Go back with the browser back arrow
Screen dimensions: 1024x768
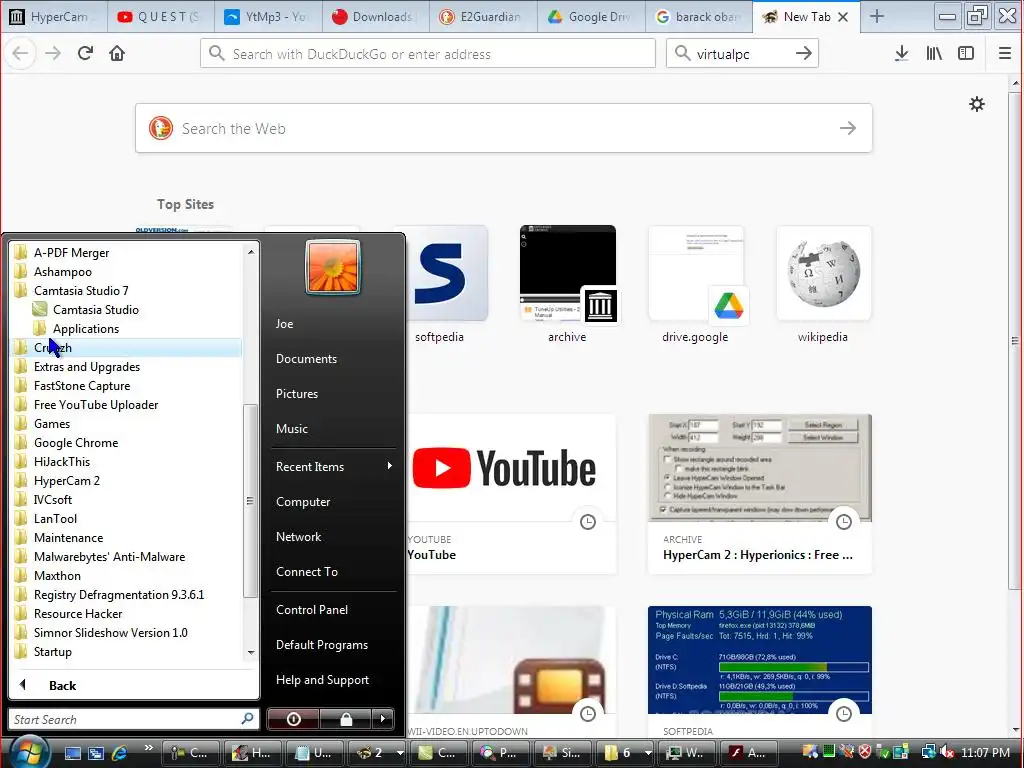pos(20,53)
